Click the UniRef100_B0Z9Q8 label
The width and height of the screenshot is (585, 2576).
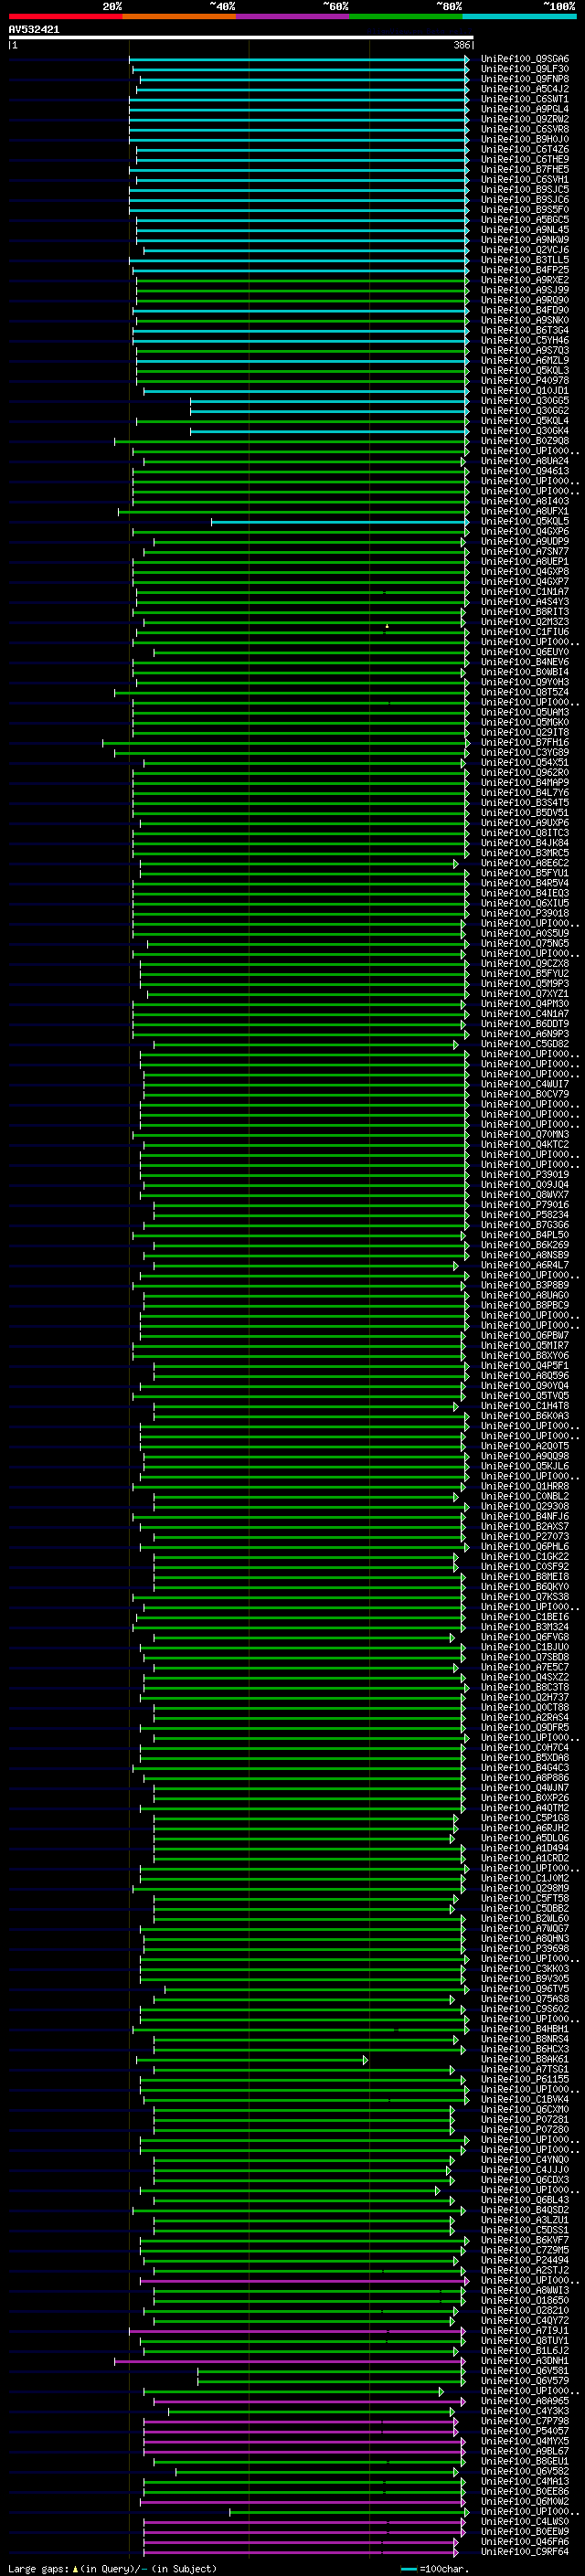(525, 441)
